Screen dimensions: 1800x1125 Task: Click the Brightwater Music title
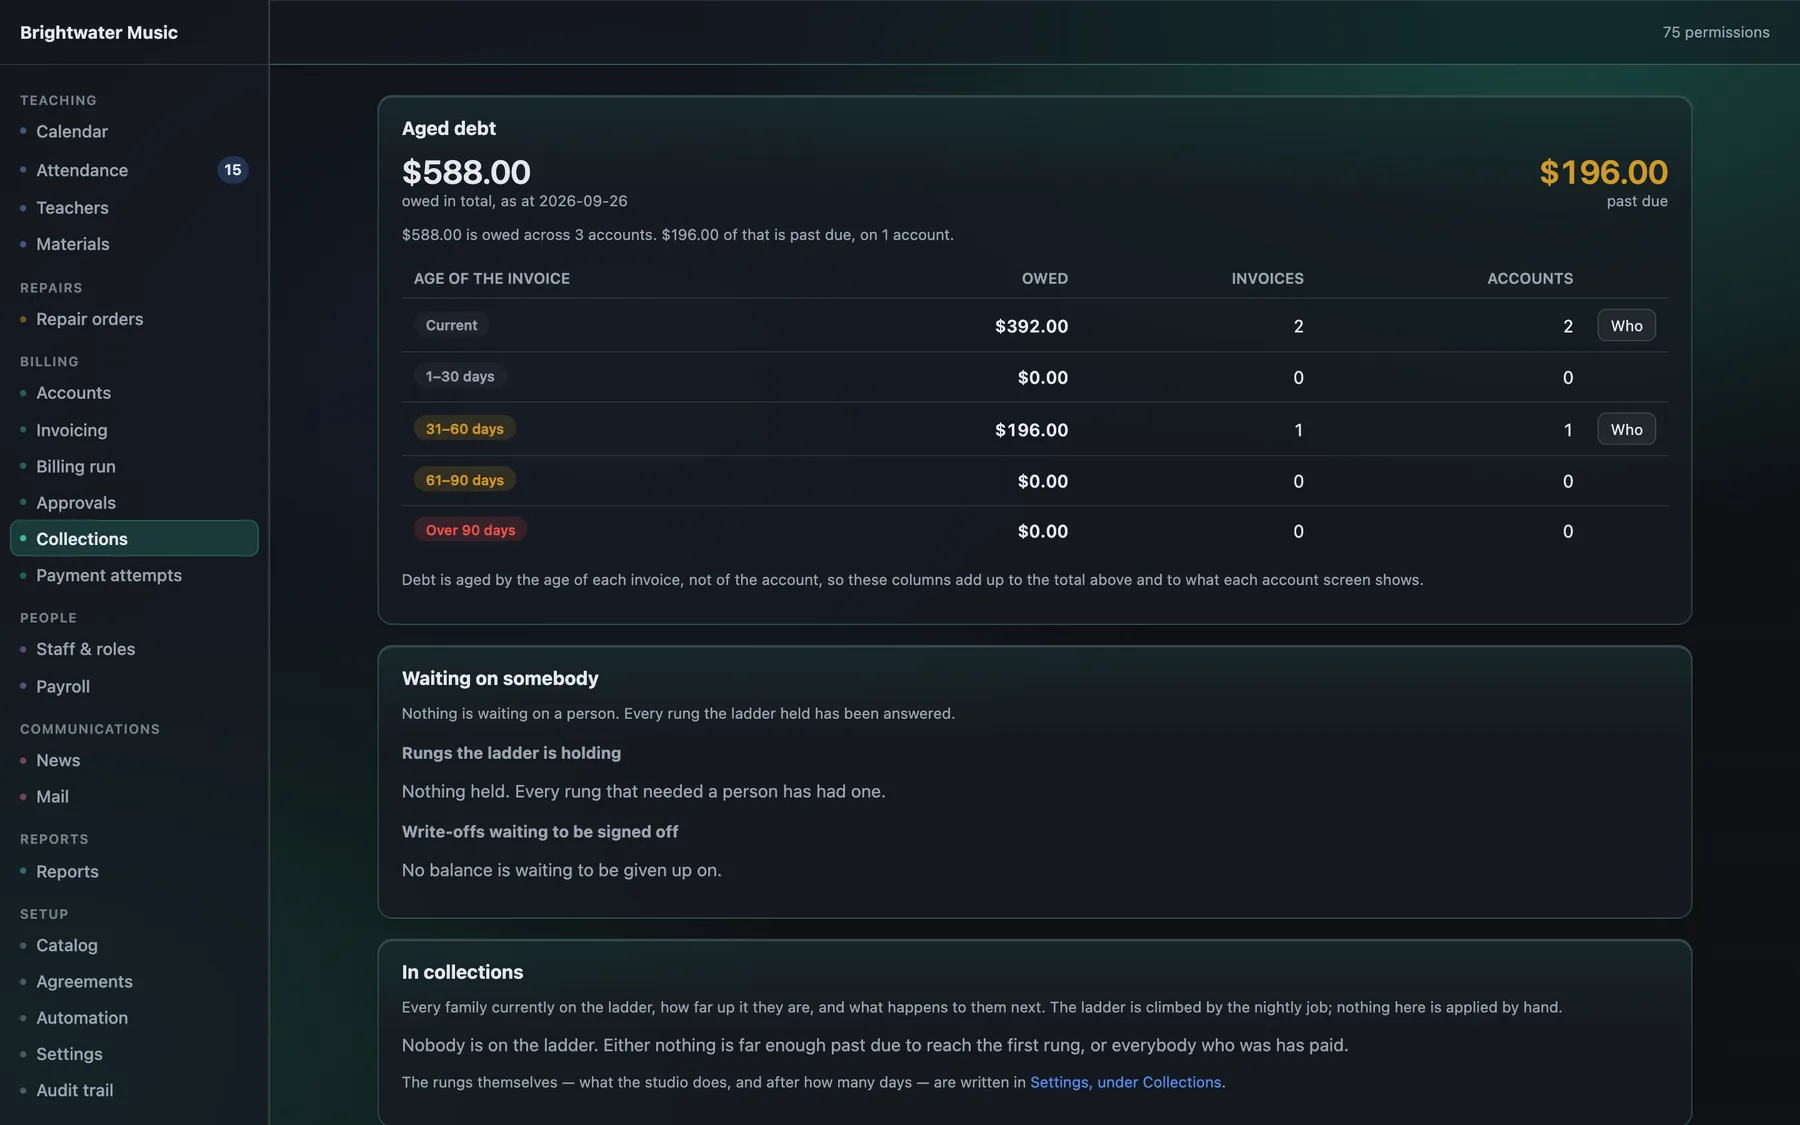point(99,32)
